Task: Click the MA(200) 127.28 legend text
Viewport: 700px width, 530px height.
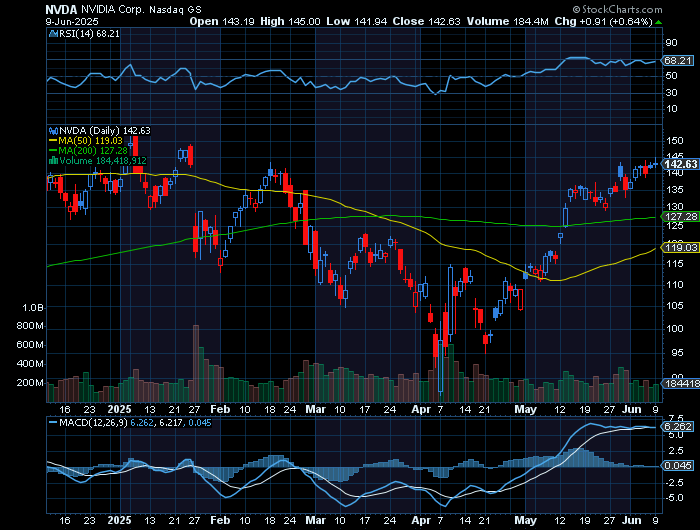Action: (93, 151)
